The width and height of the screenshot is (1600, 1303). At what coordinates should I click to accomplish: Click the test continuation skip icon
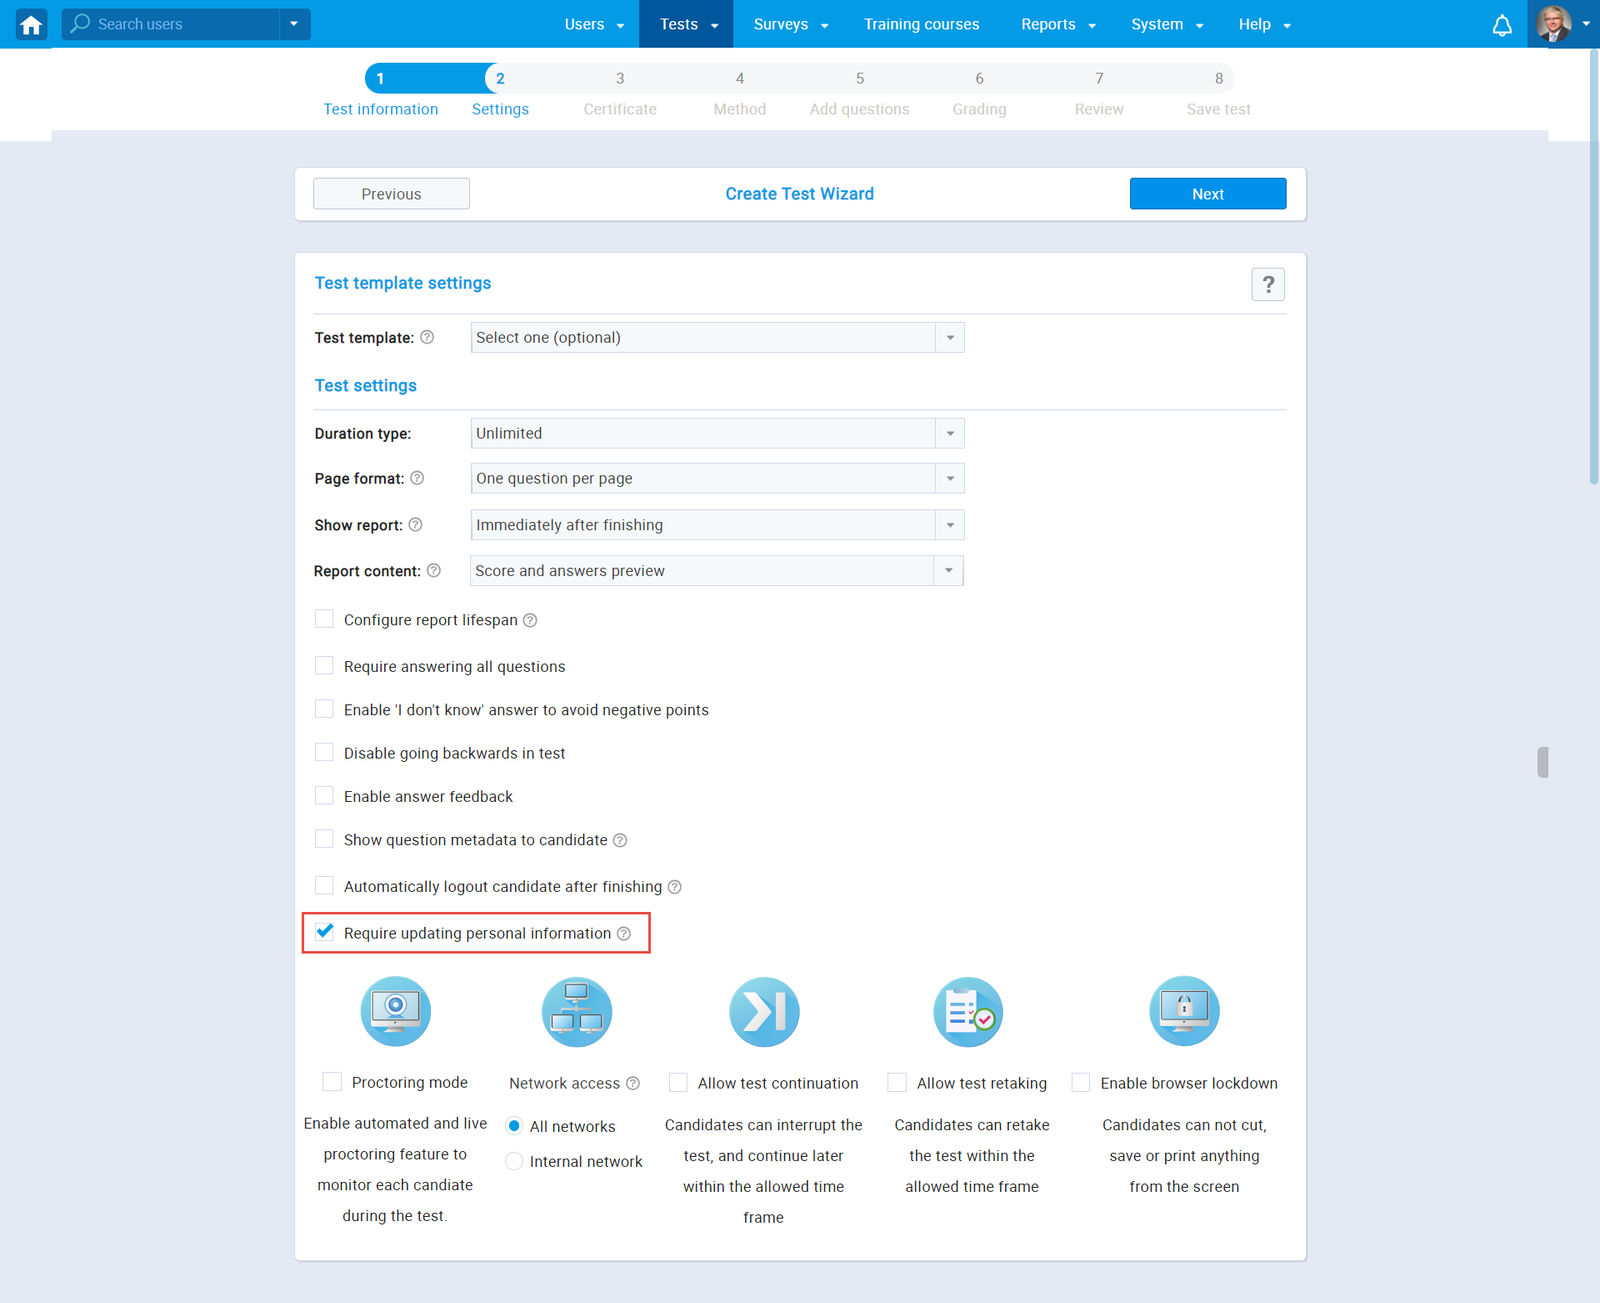[x=764, y=1011]
